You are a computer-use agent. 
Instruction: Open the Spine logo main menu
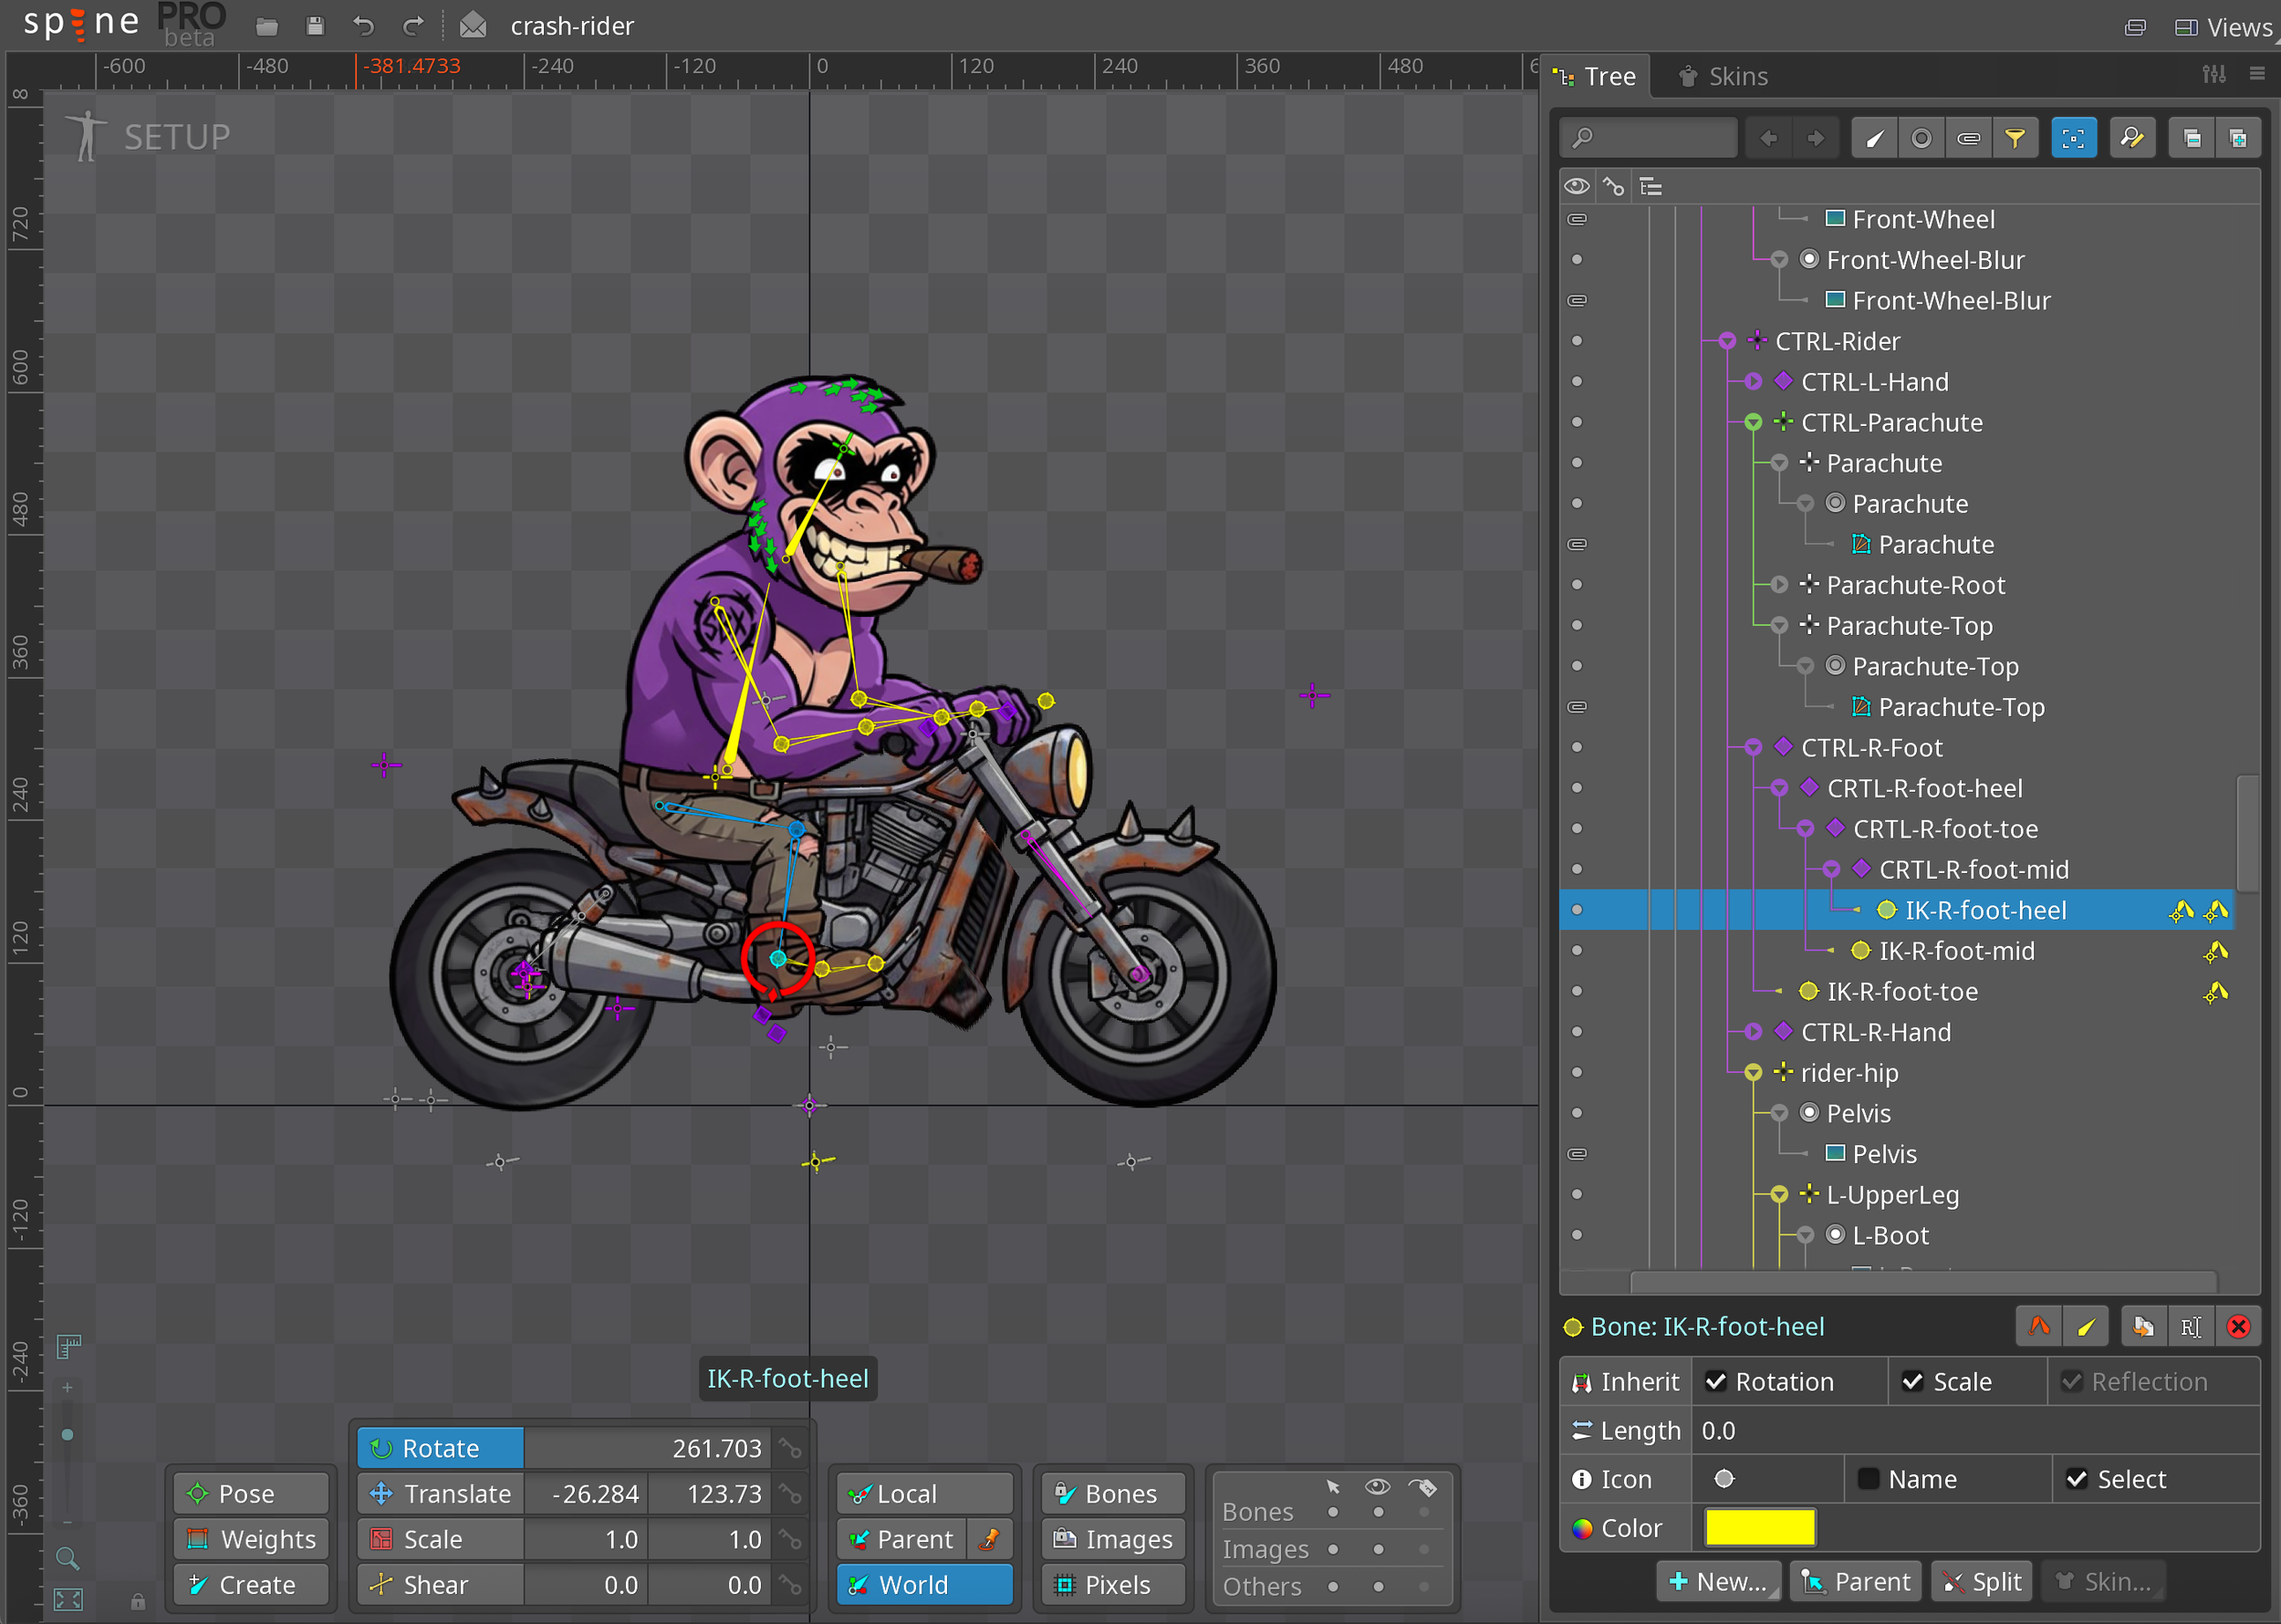pyautogui.click(x=82, y=22)
